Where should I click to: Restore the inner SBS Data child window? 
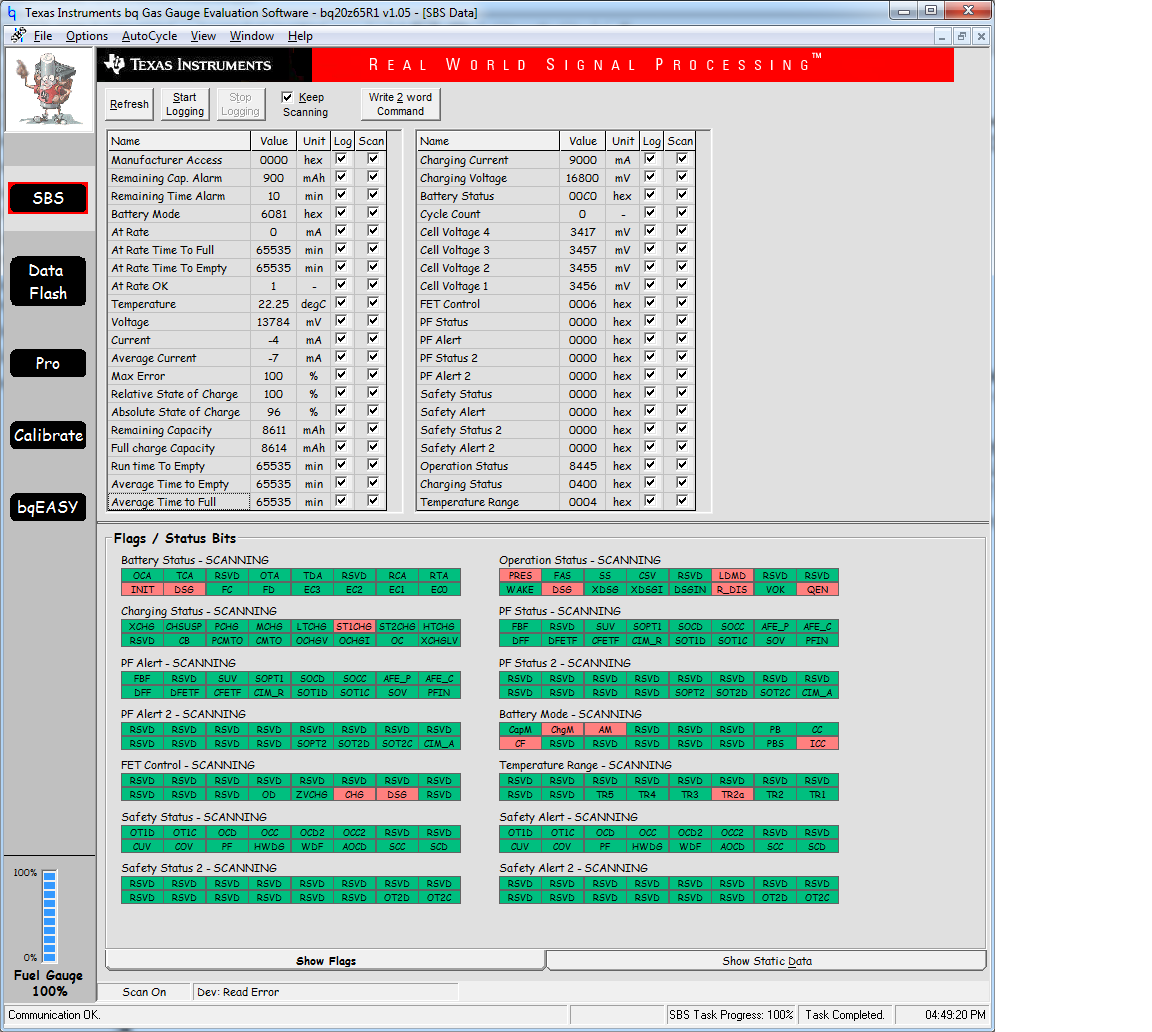[962, 36]
